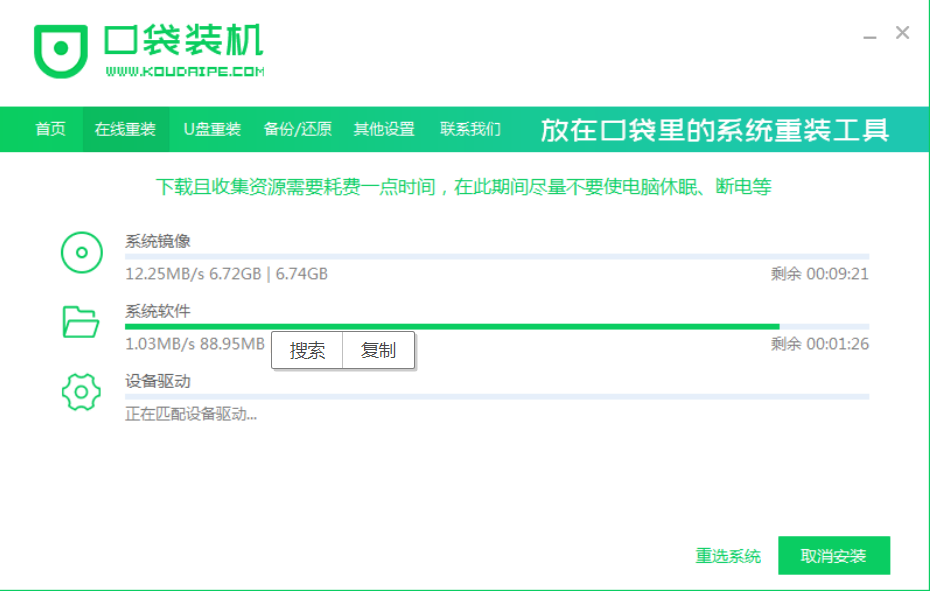The image size is (934, 592).
Task: Switch to the 在线重装 tab
Action: click(x=125, y=130)
